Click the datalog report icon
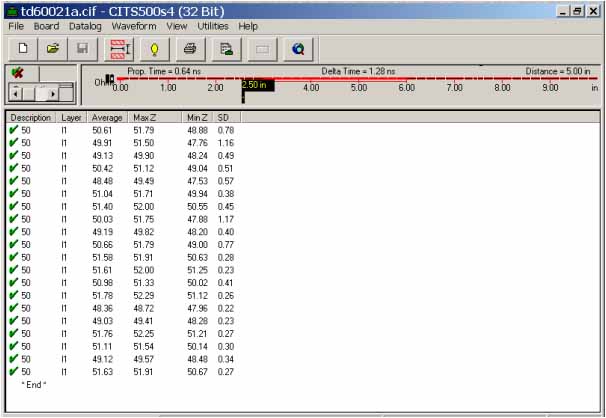The image size is (606, 418). 227,47
